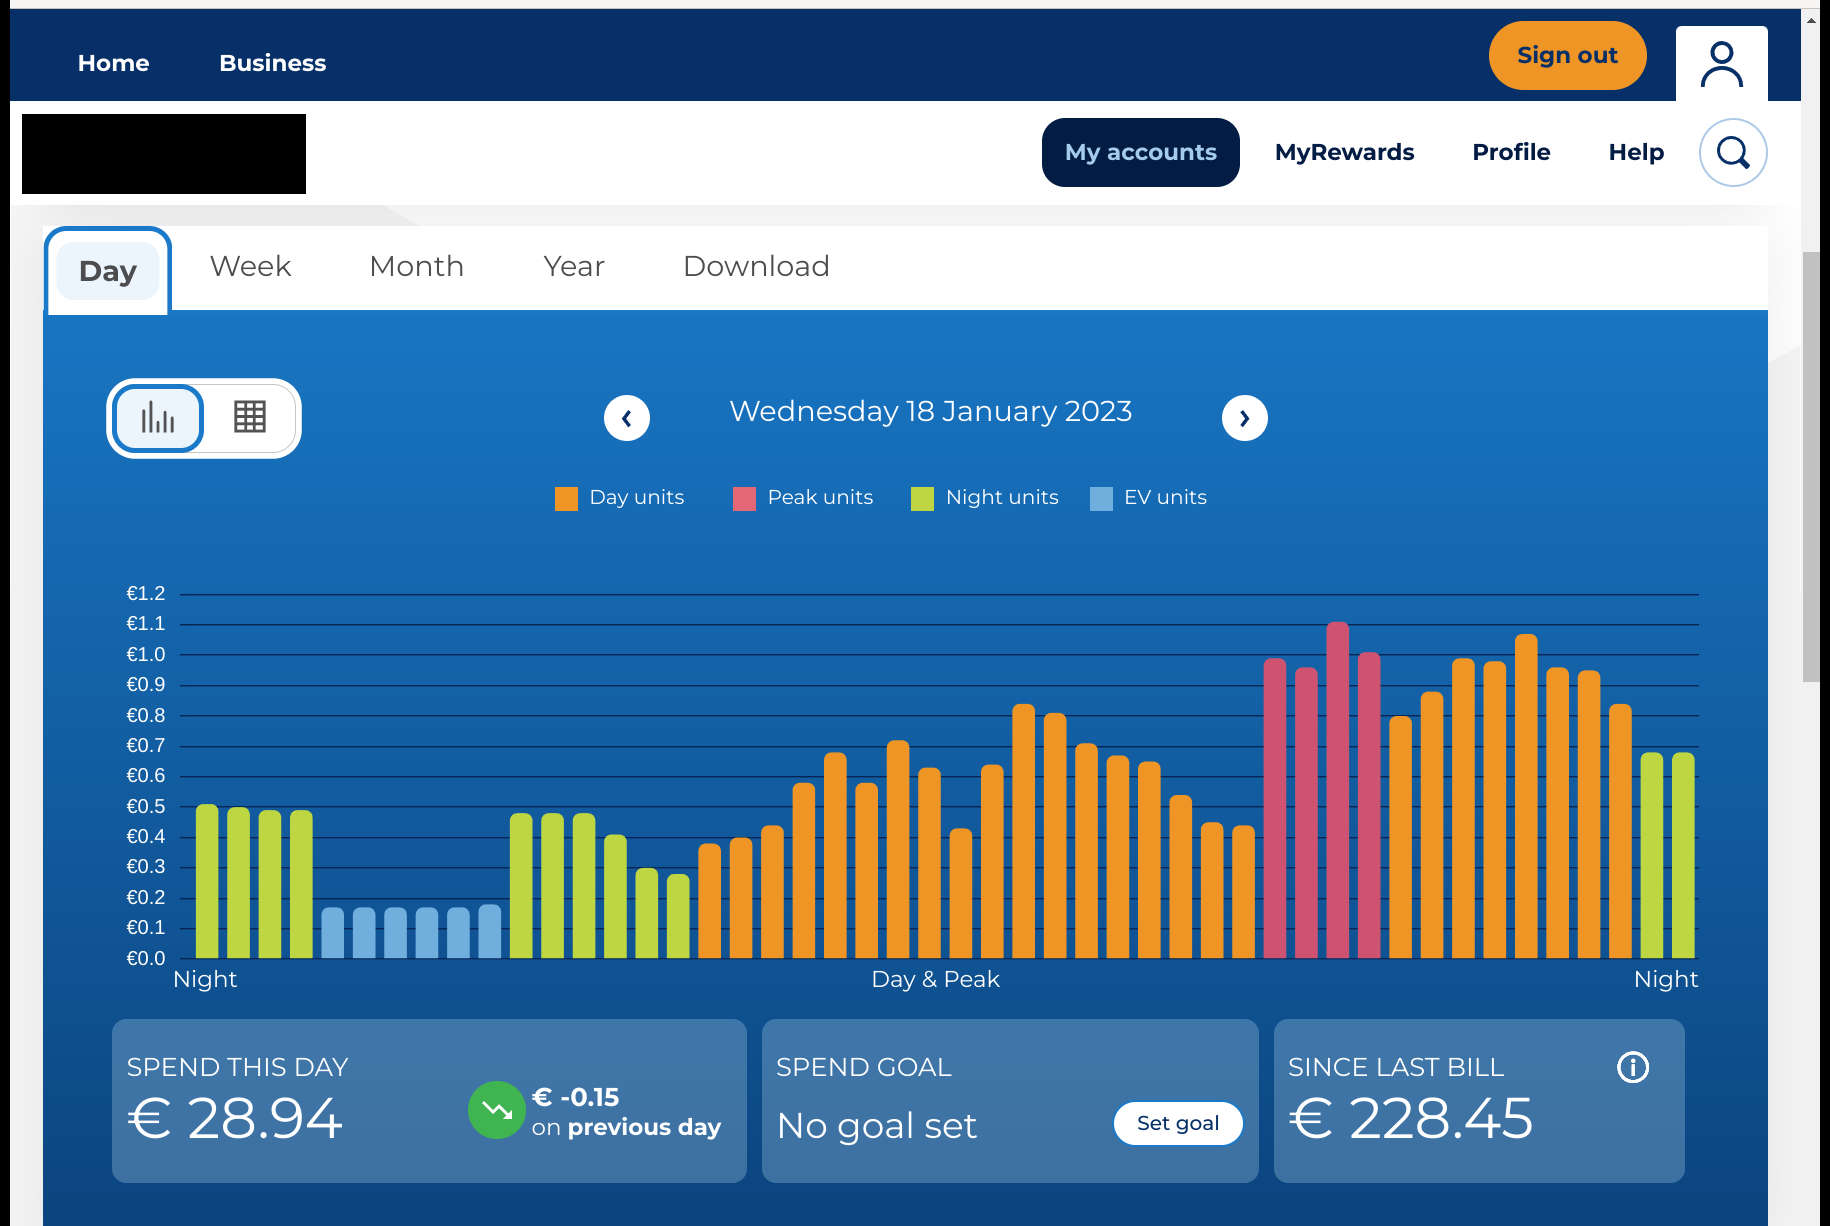Image resolution: width=1830 pixels, height=1226 pixels.
Task: Open the Download tab
Action: pyautogui.click(x=756, y=266)
